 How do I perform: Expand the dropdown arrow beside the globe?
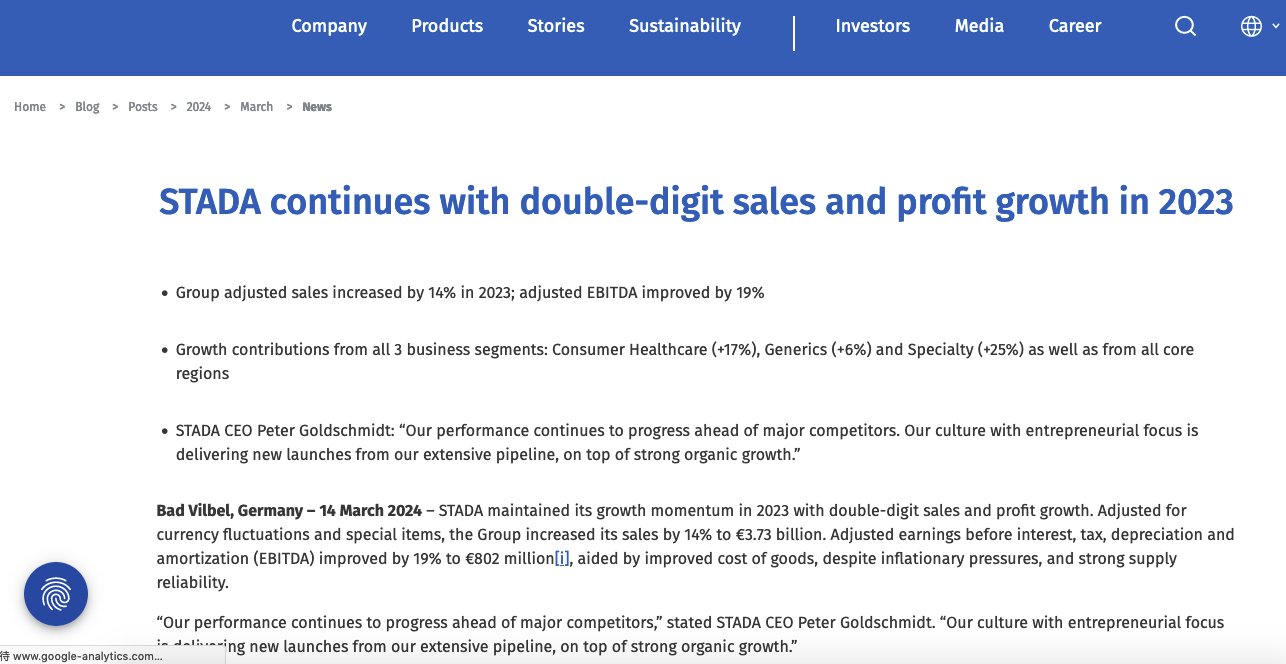(1275, 27)
